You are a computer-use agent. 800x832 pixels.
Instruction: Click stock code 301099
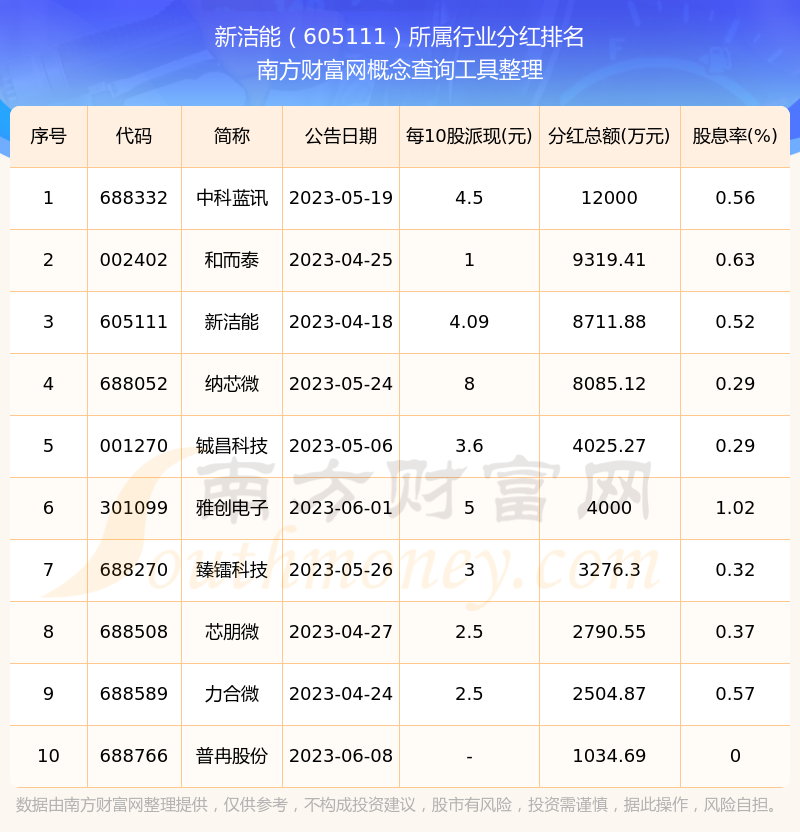point(134,508)
